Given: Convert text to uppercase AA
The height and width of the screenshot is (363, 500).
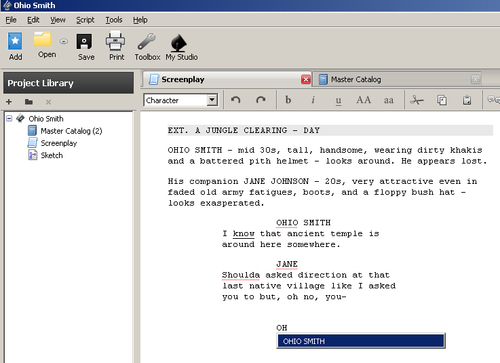Looking at the screenshot, I should point(363,100).
